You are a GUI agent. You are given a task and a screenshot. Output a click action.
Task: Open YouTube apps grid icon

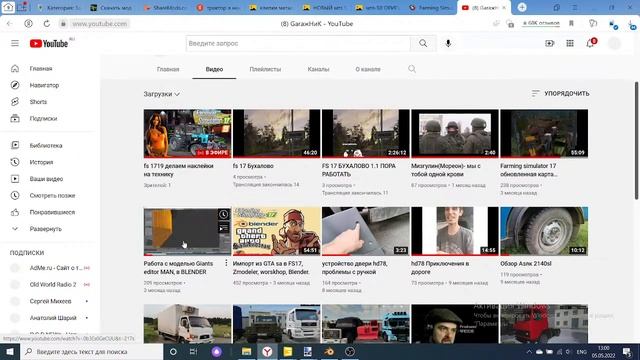pyautogui.click(x=570, y=43)
